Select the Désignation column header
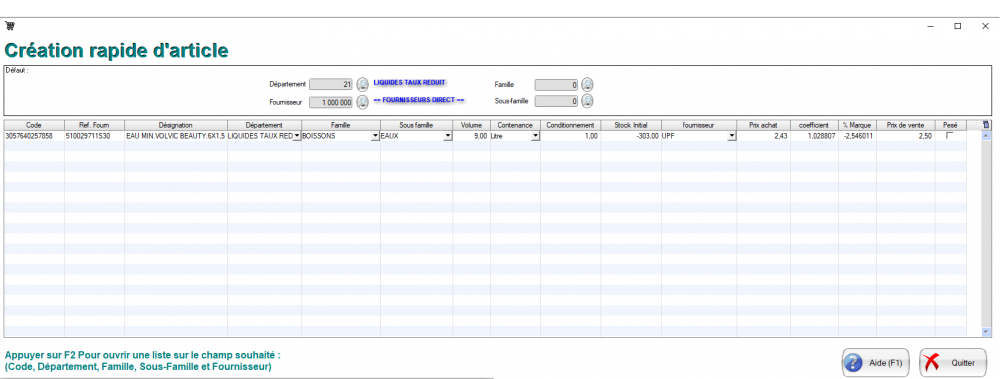 [x=176, y=125]
